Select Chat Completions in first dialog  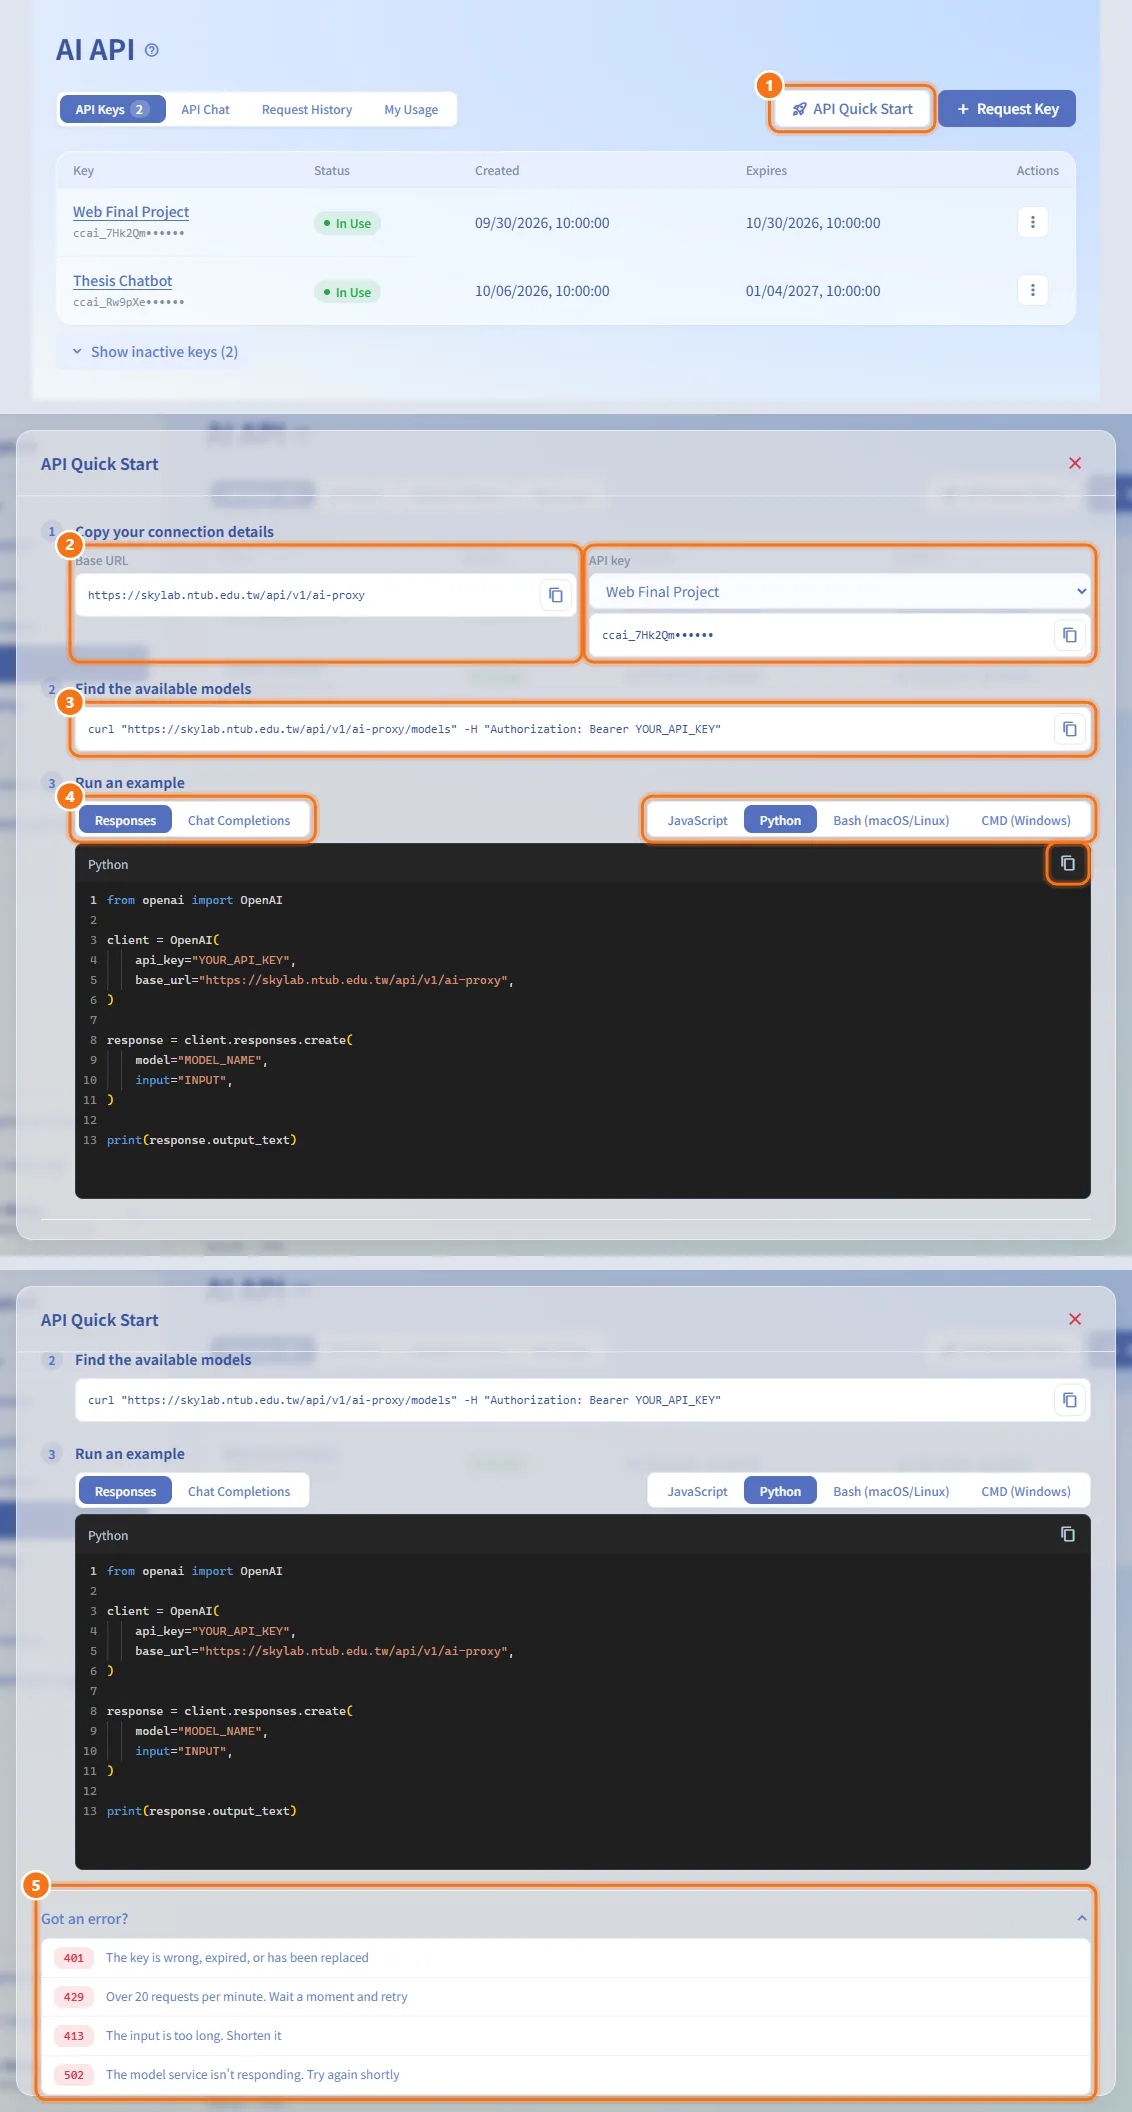click(239, 821)
